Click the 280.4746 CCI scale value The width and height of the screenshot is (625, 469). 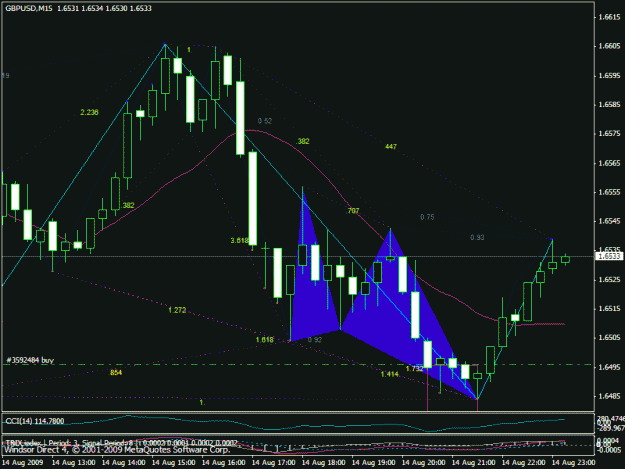[x=611, y=418]
